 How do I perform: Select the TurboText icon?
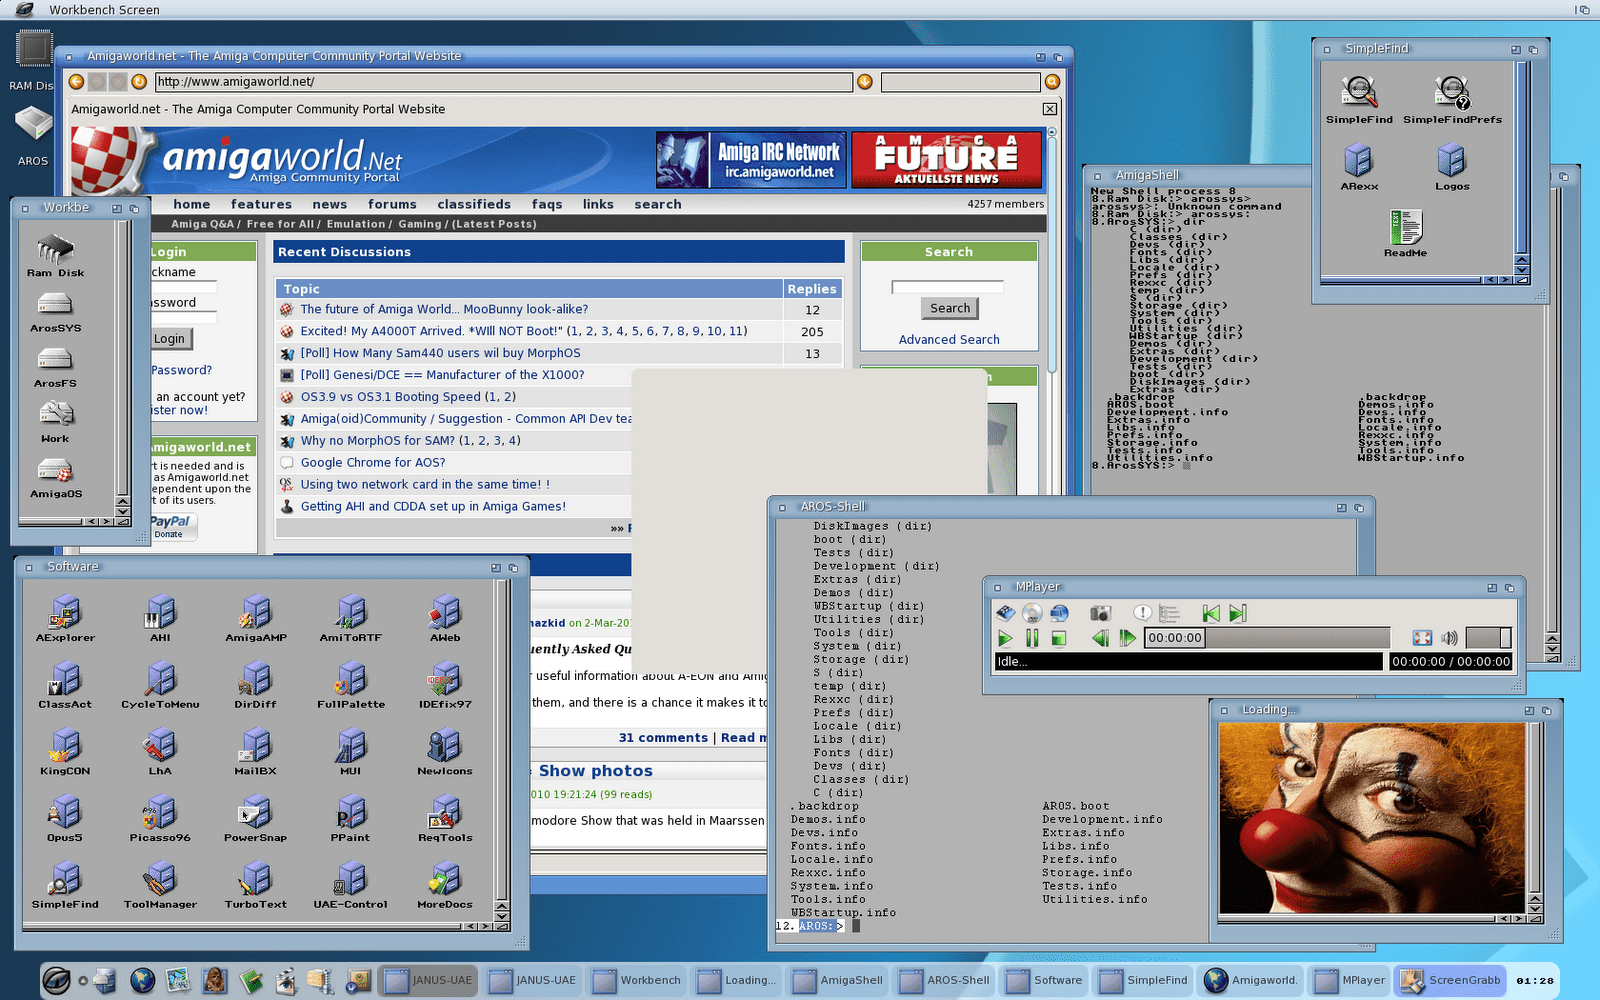255,885
